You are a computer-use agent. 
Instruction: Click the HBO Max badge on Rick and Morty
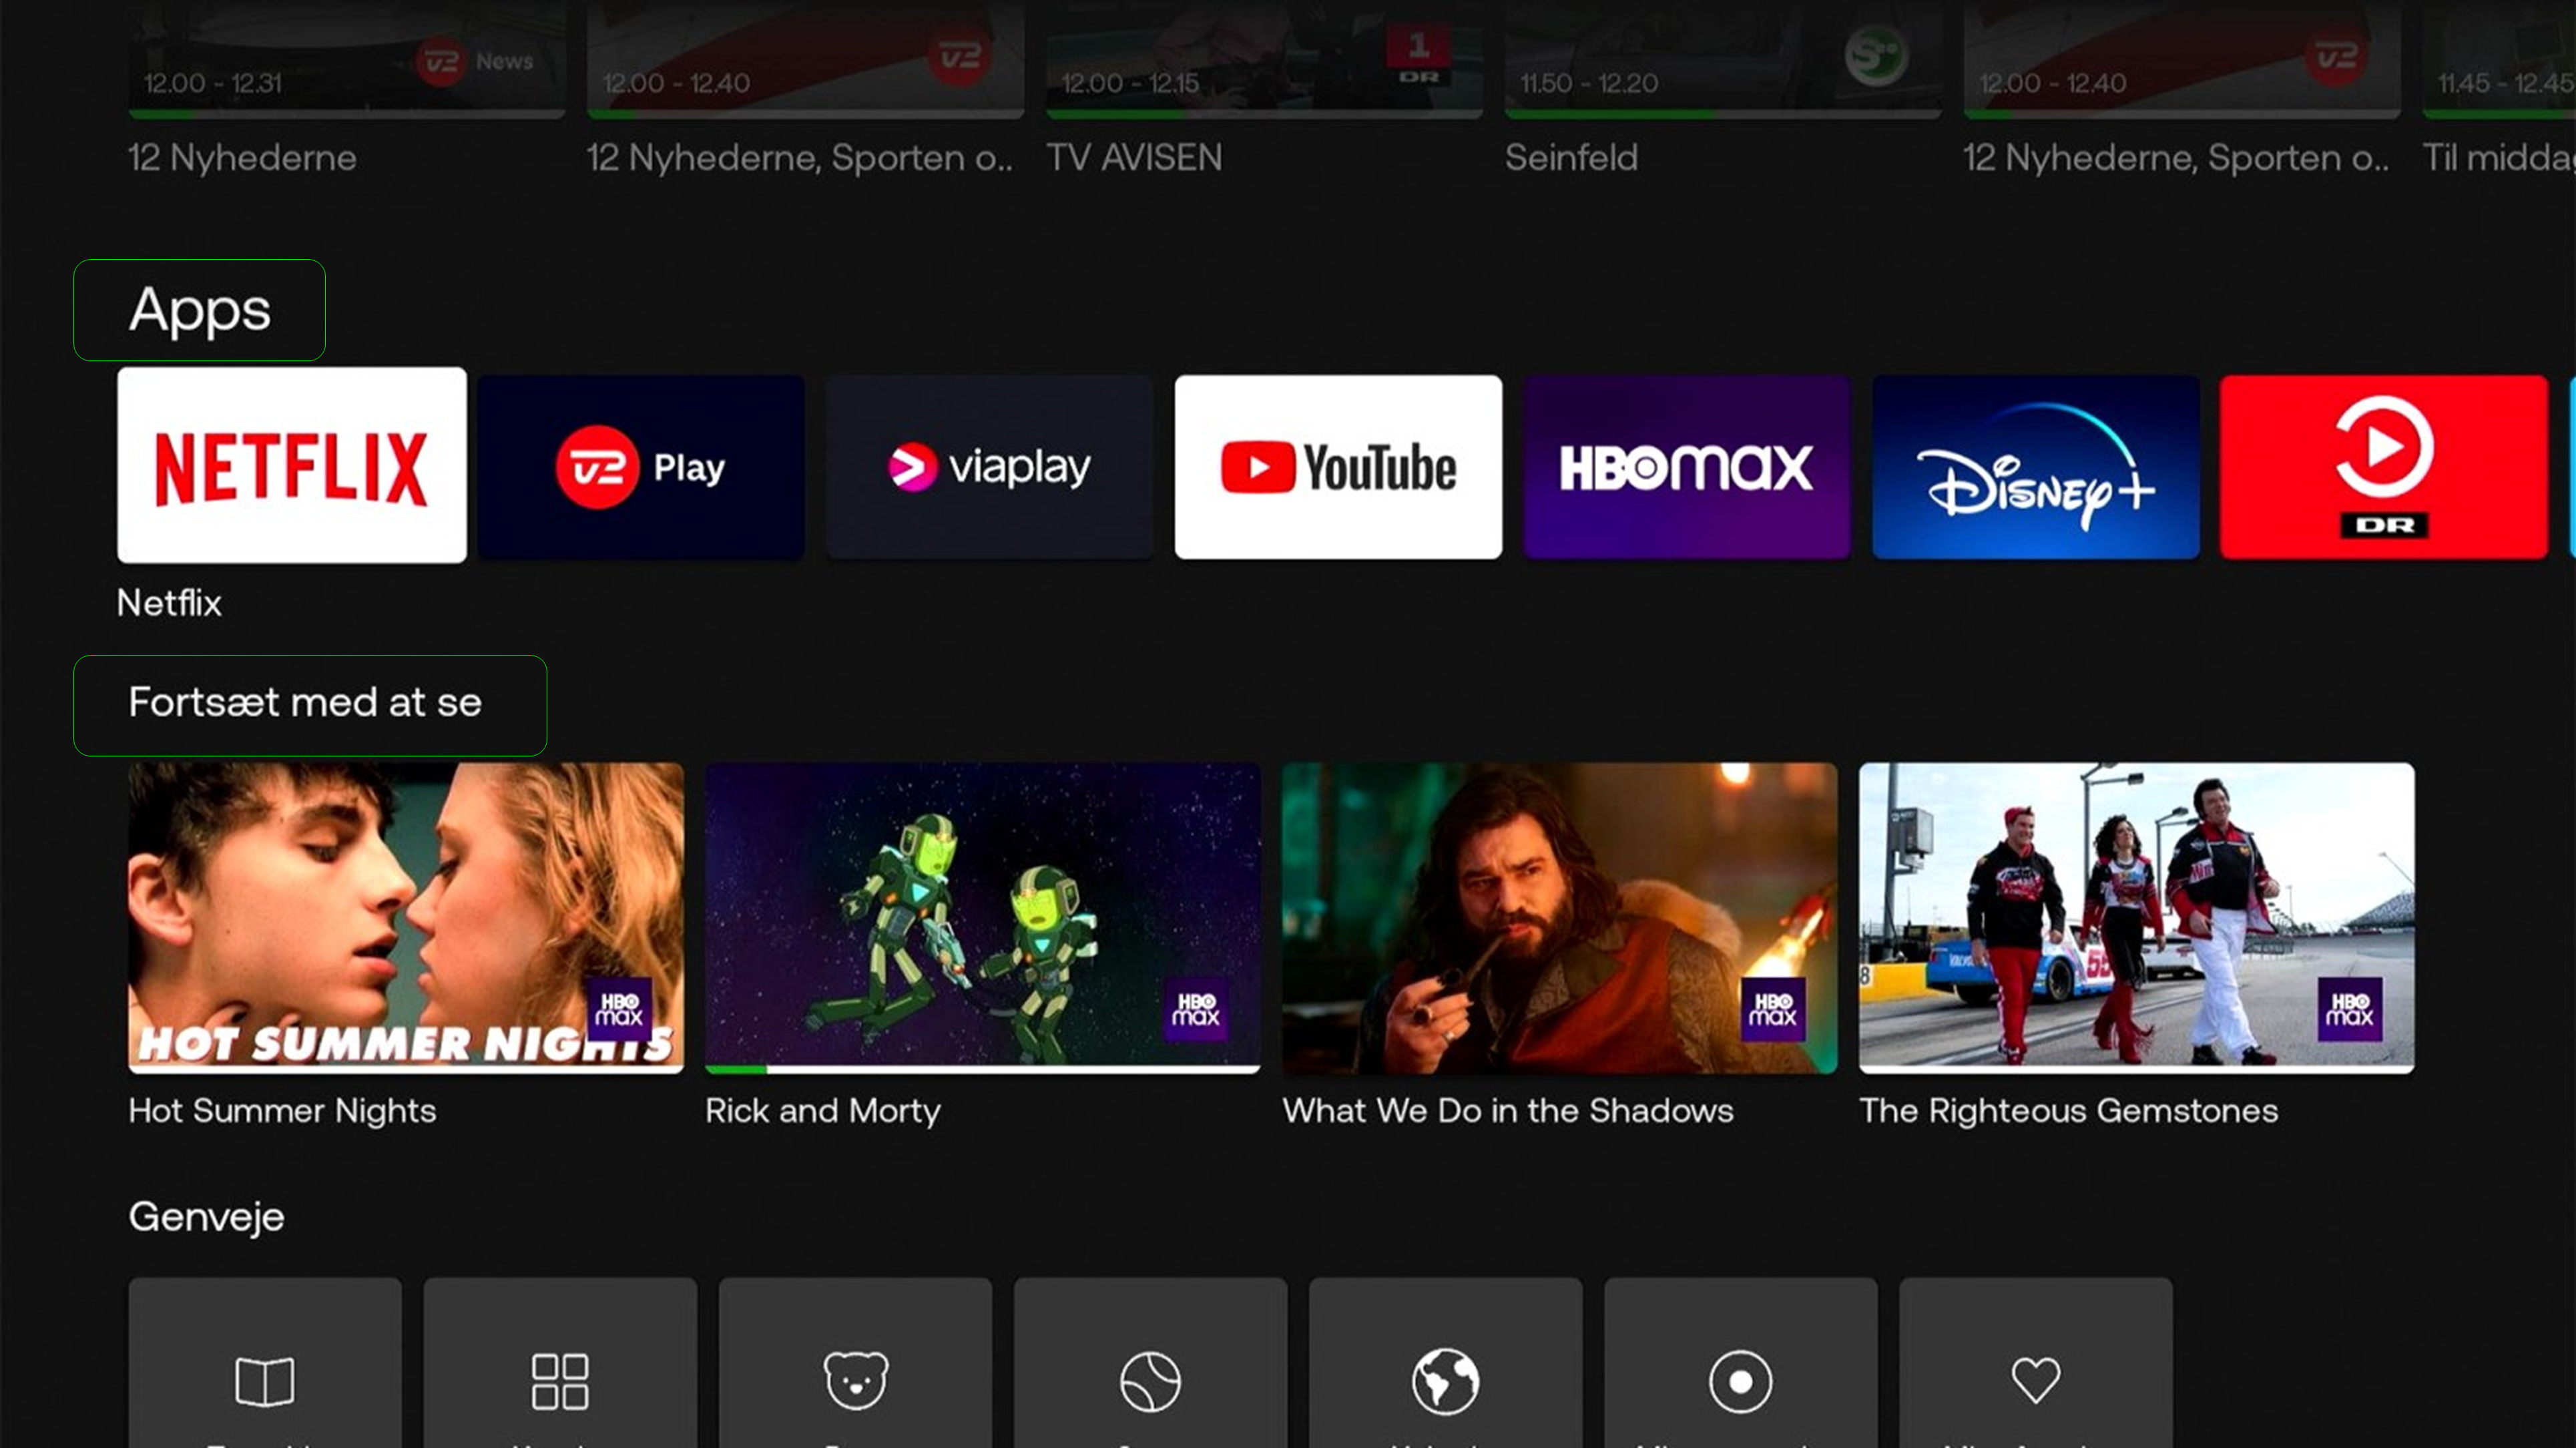1196,1009
